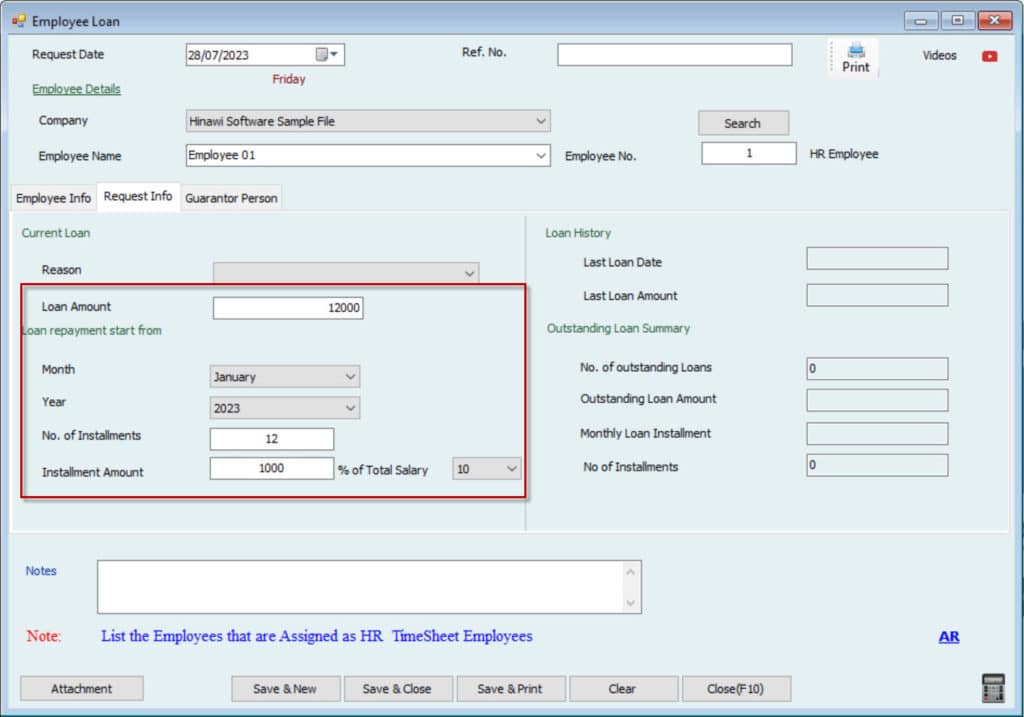This screenshot has height=717, width=1024.
Task: Click the No. of outstanding Loans field
Action: [877, 368]
